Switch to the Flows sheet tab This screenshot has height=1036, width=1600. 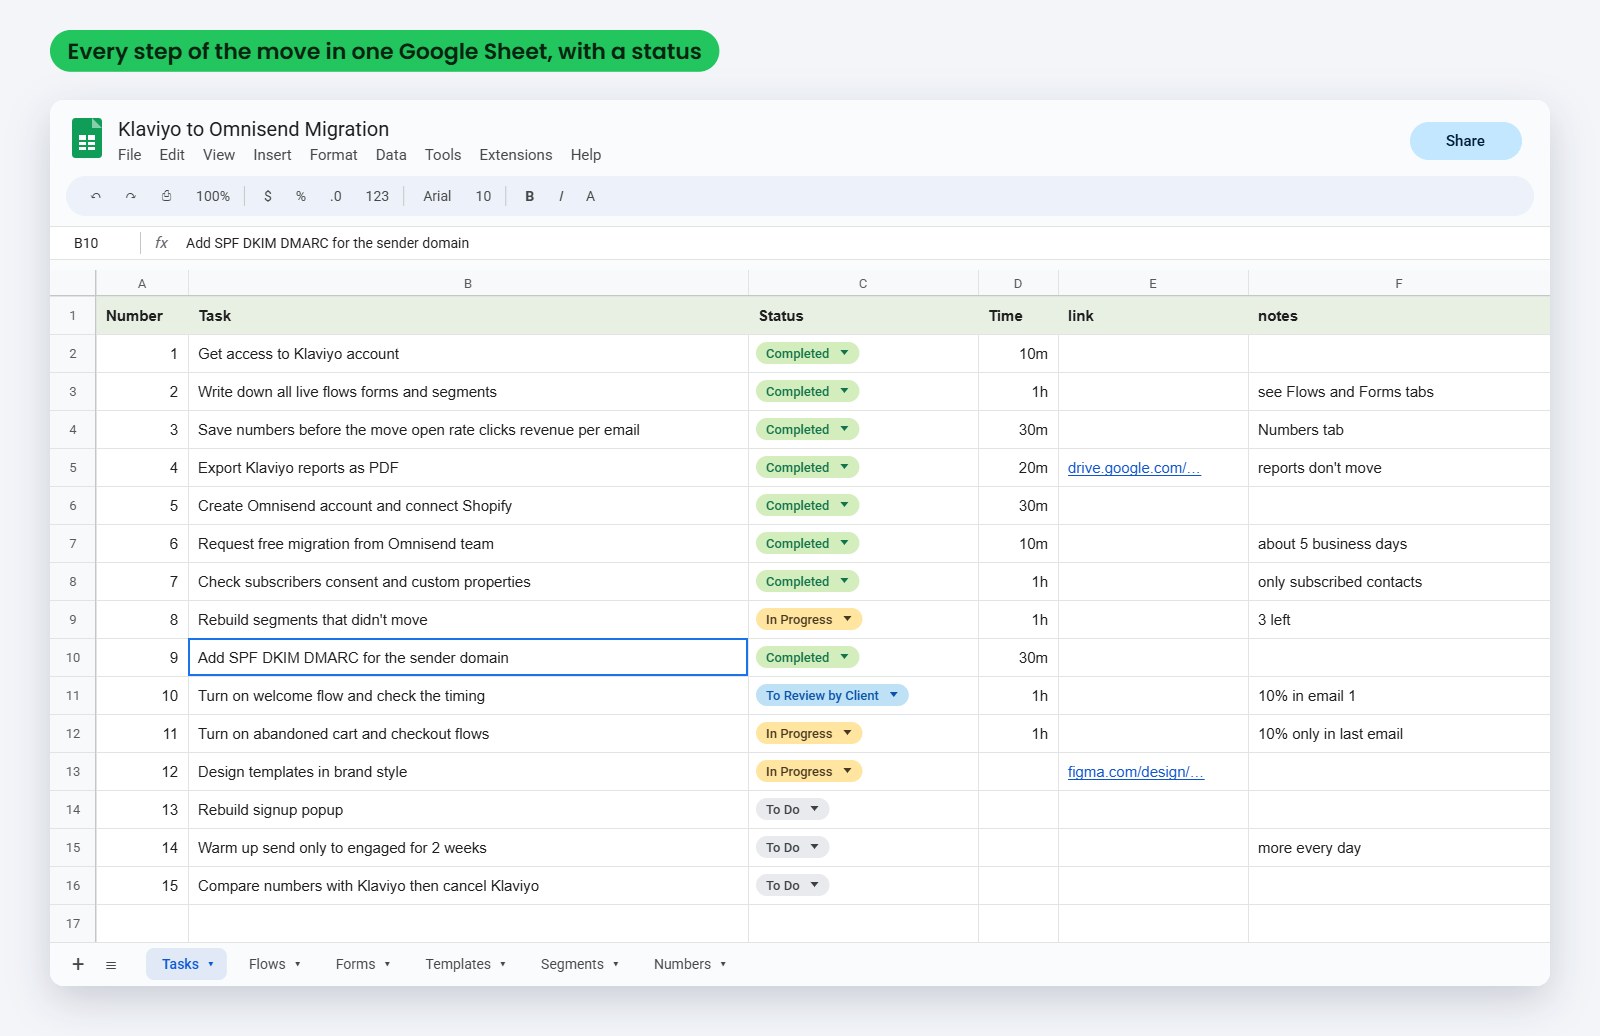click(274, 964)
